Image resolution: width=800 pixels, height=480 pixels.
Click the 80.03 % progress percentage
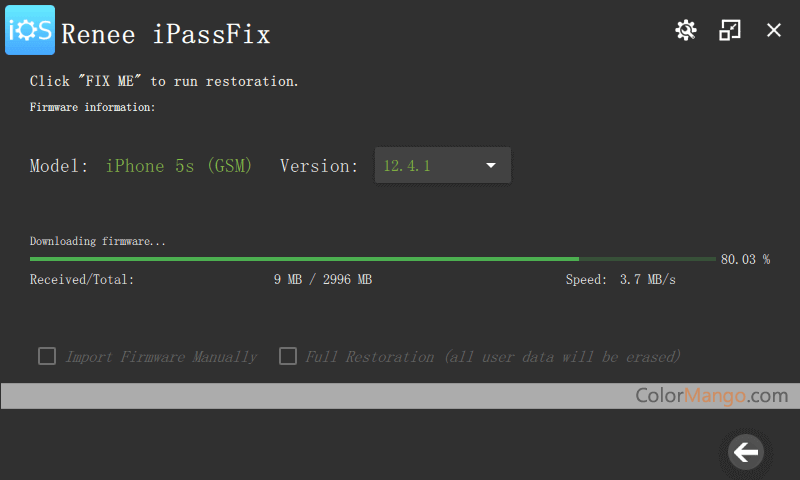click(x=745, y=259)
